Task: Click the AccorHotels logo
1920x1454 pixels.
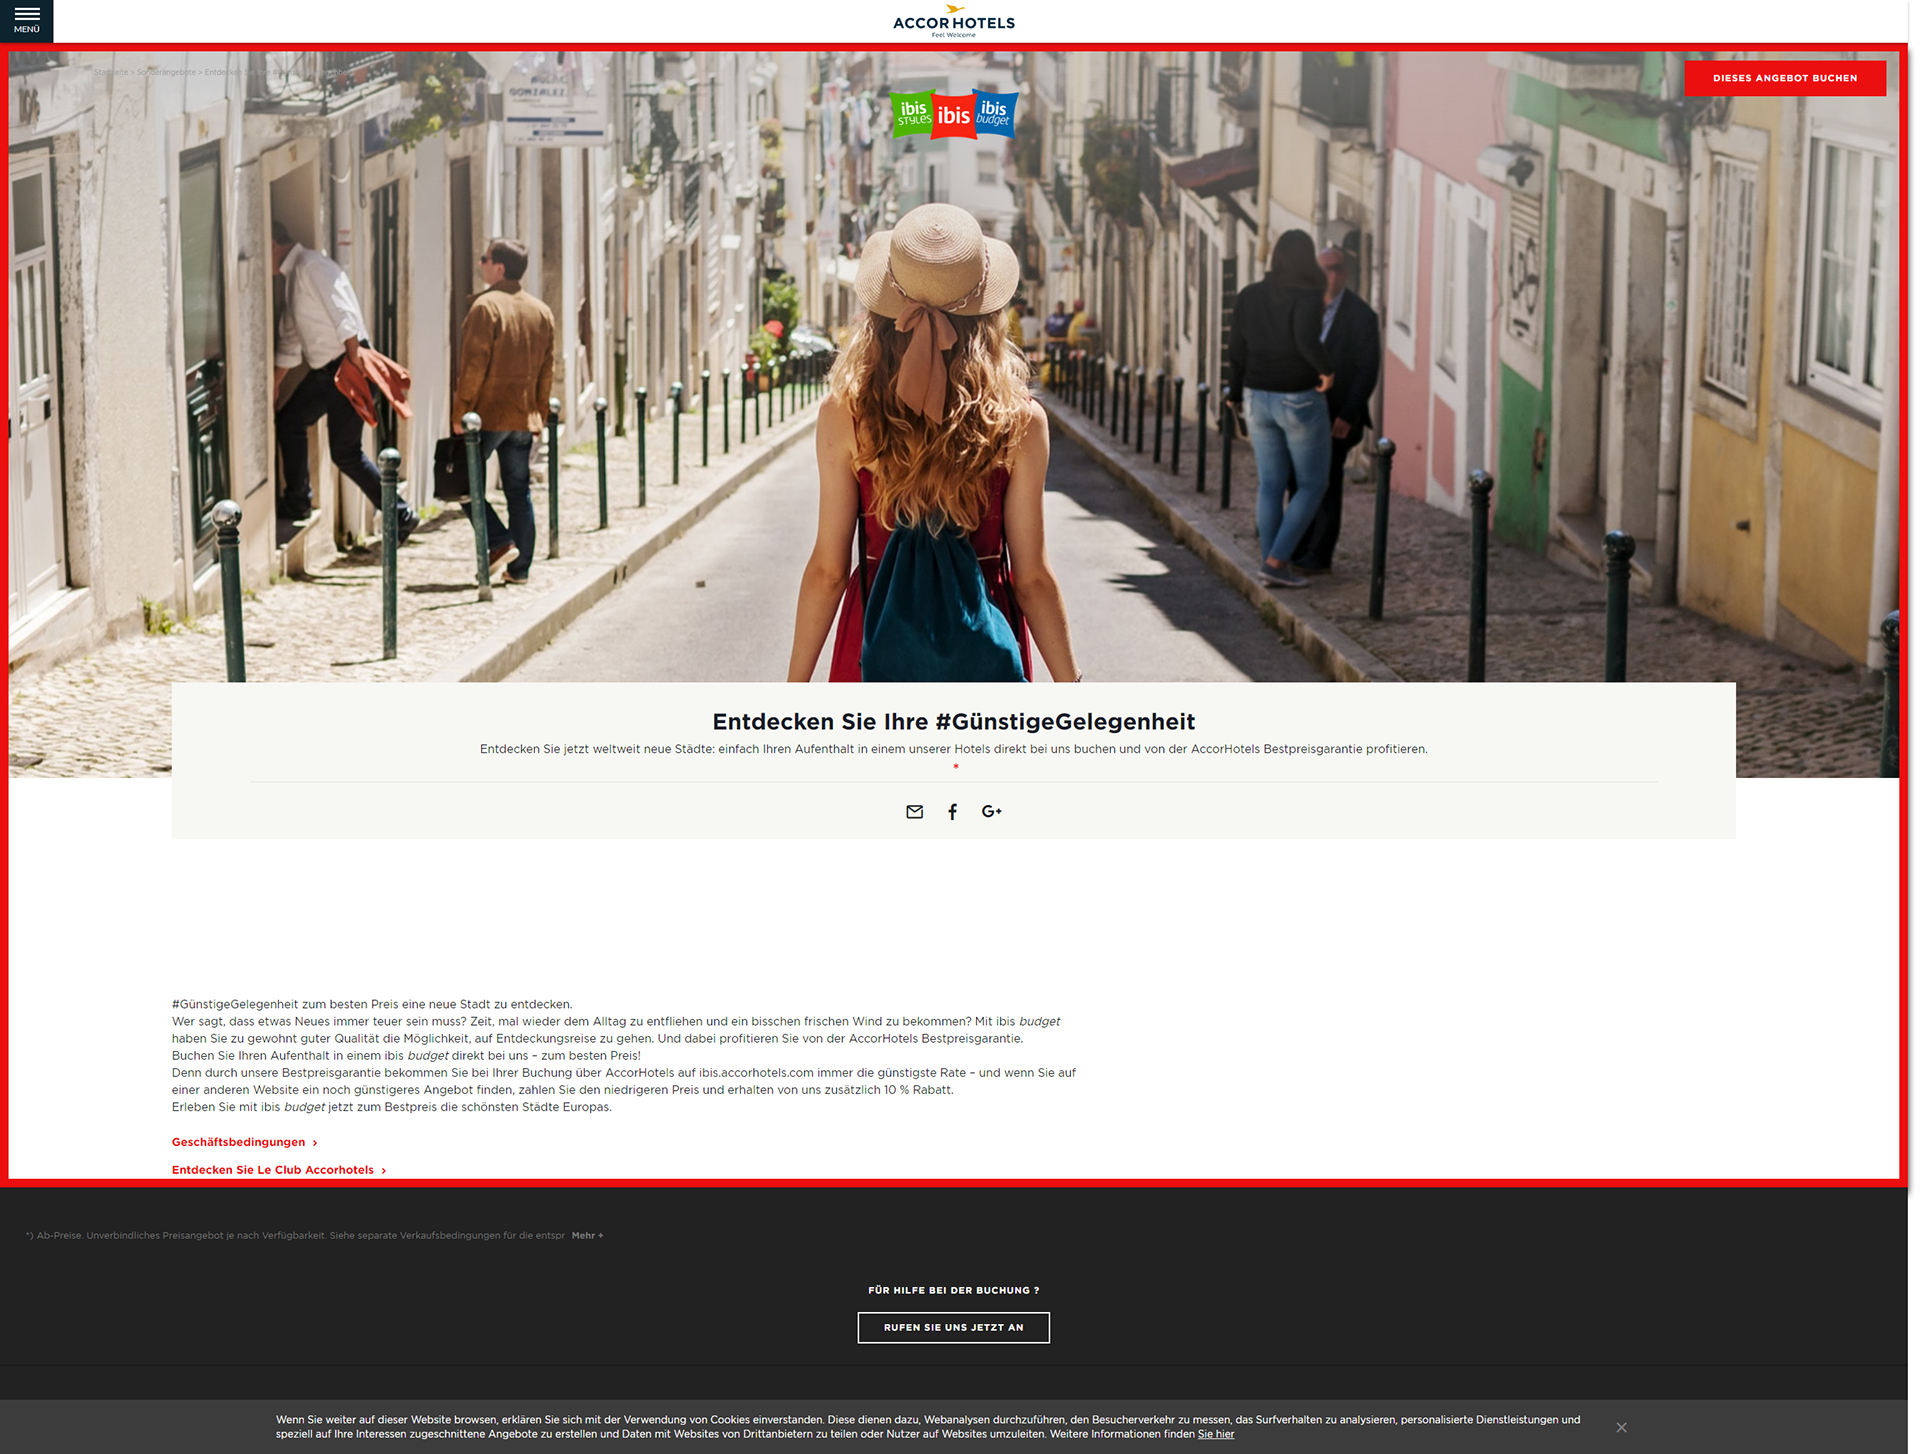Action: [953, 22]
